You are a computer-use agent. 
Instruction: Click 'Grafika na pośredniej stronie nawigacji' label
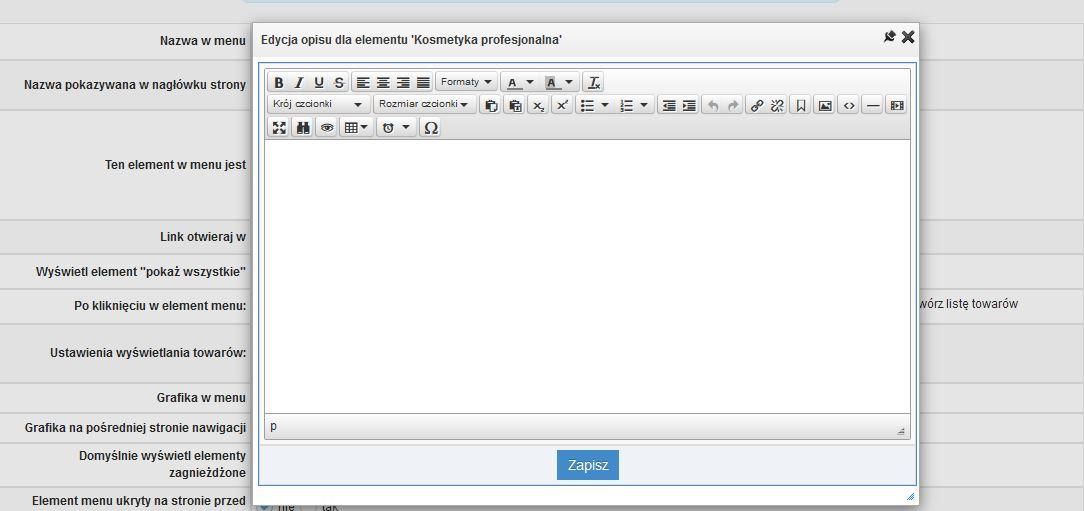coord(136,428)
